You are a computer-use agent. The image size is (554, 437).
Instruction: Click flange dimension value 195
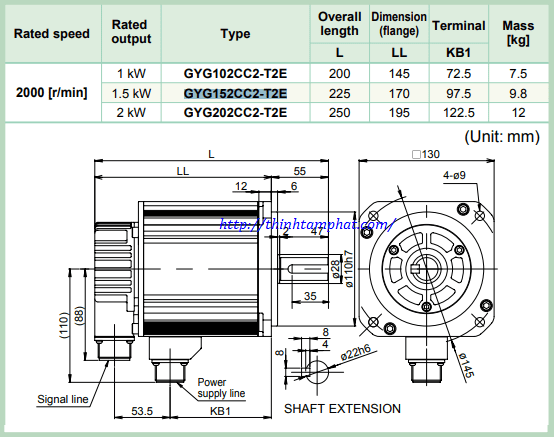pyautogui.click(x=399, y=113)
